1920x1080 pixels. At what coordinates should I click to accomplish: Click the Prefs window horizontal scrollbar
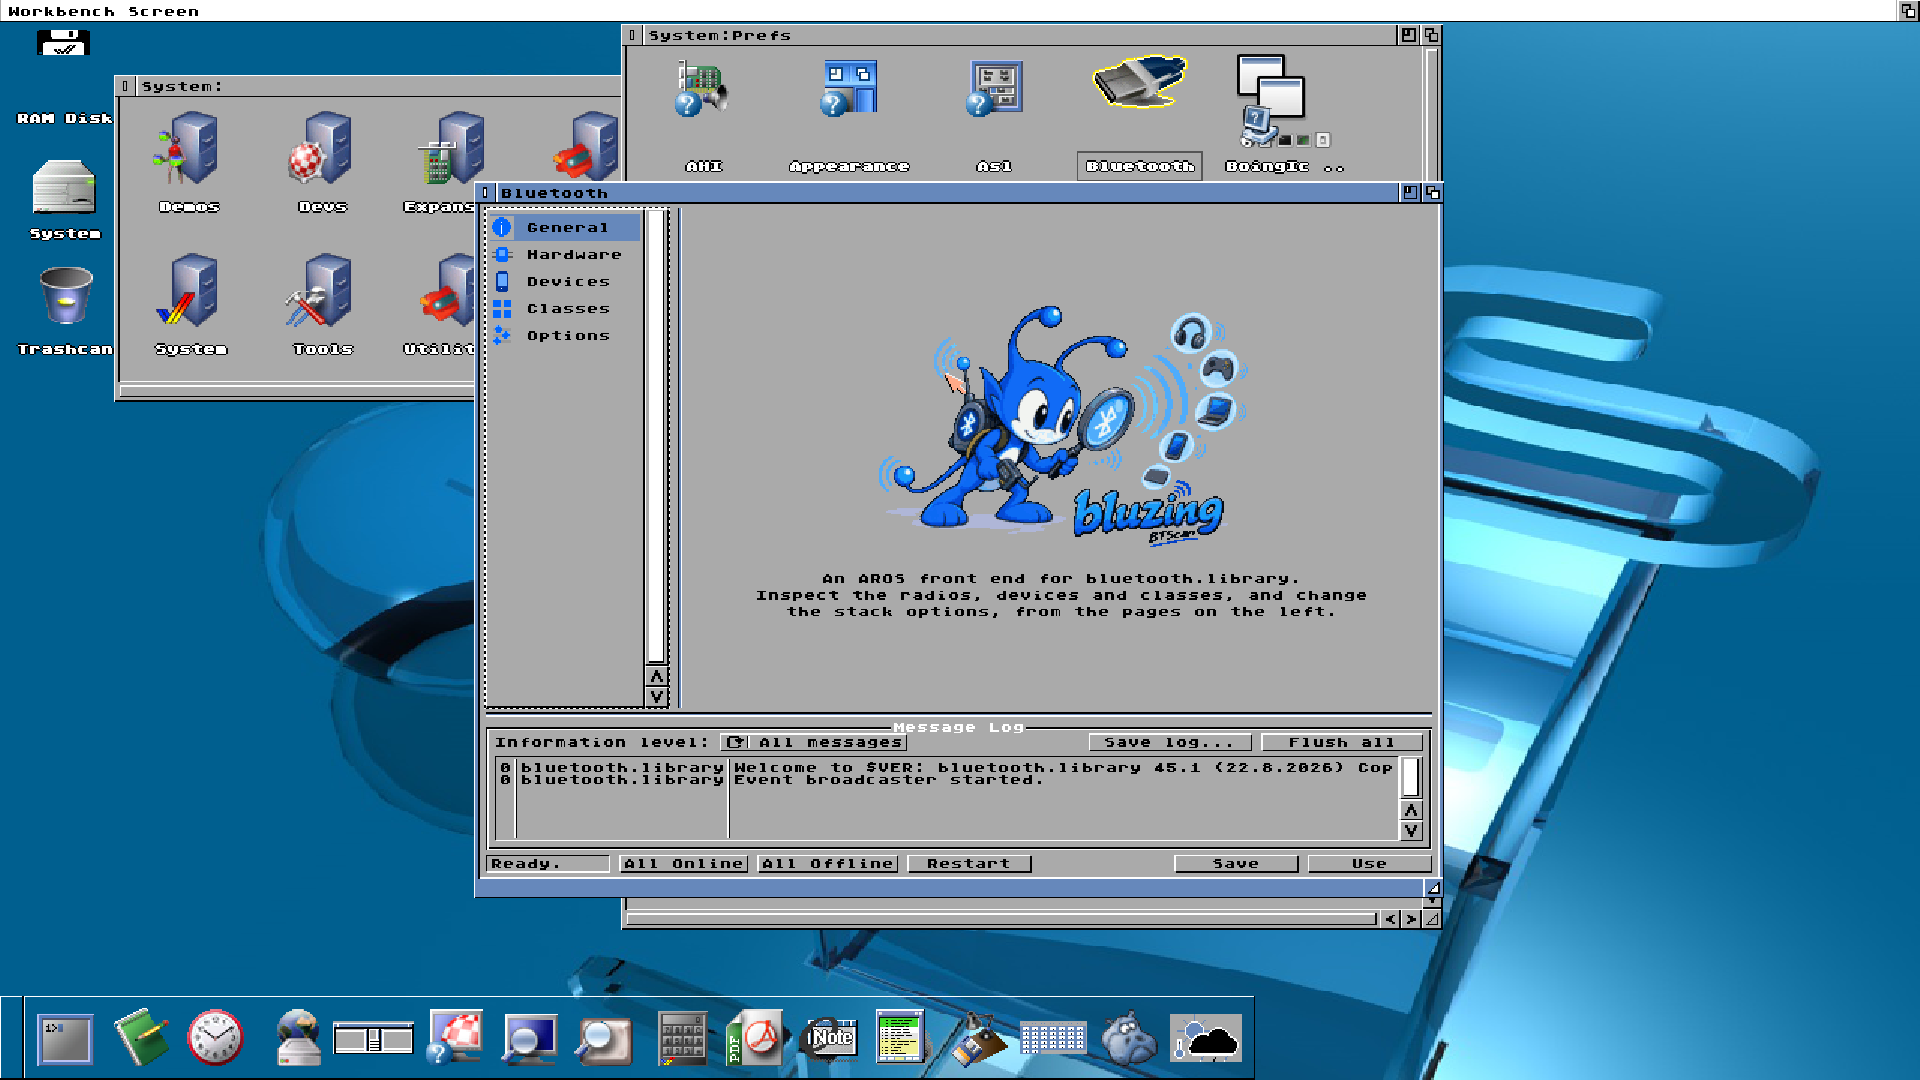(x=1002, y=919)
